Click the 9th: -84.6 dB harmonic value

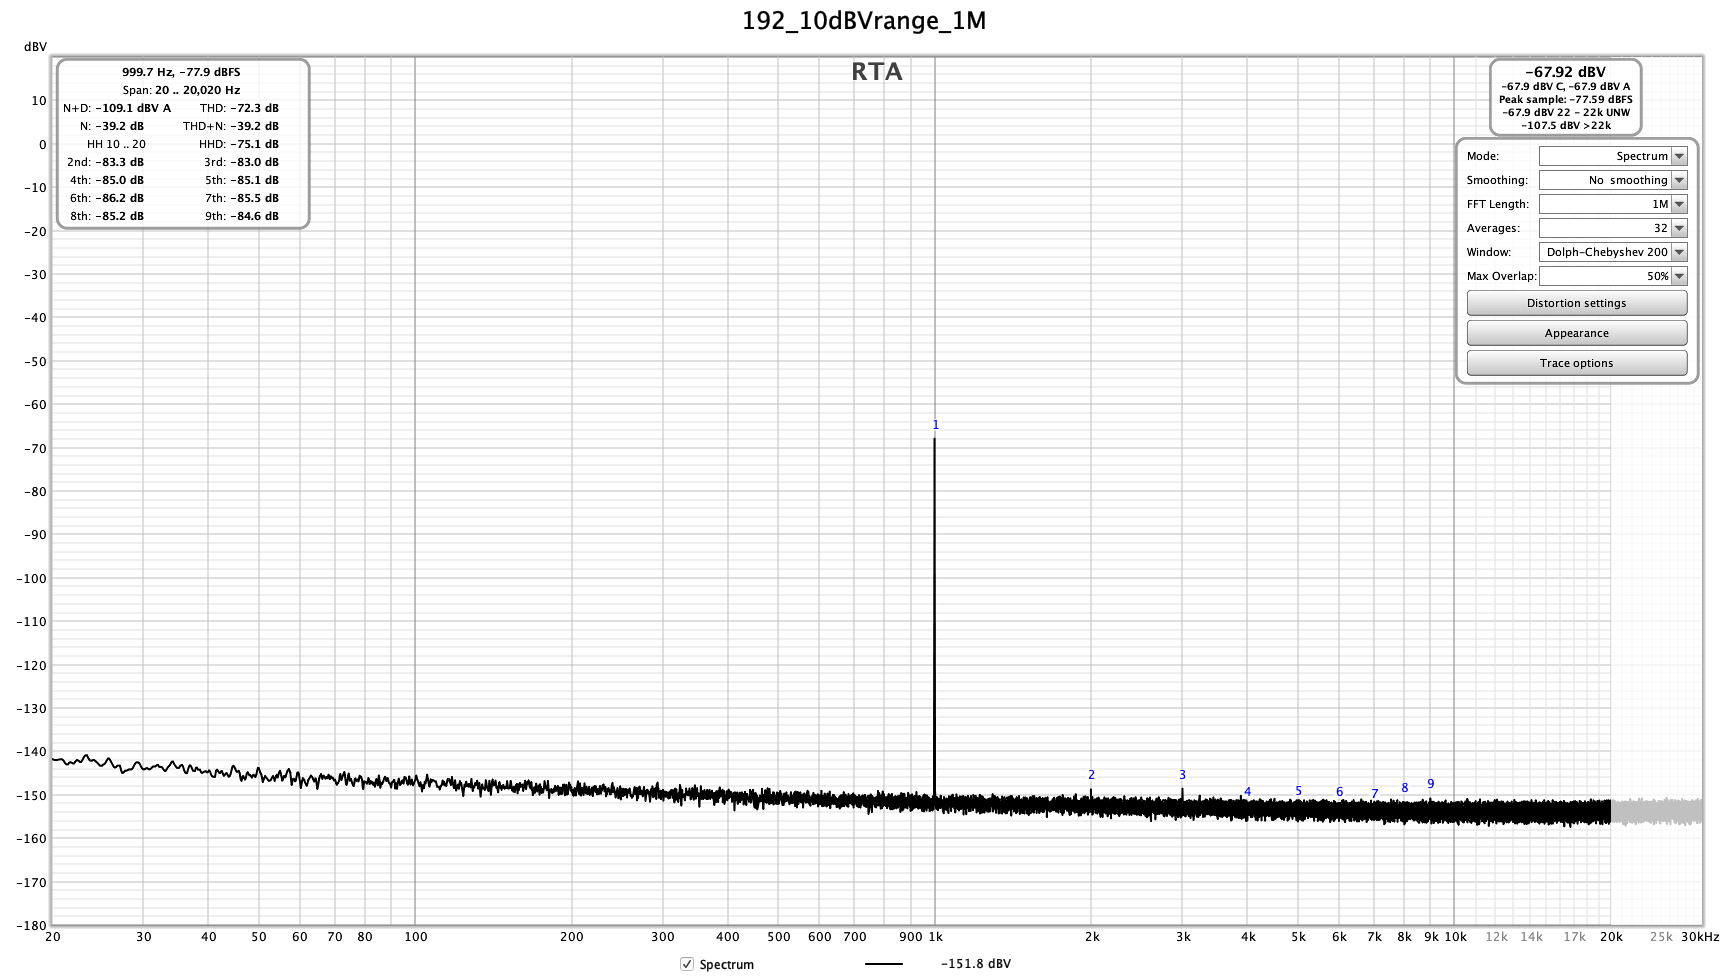pyautogui.click(x=241, y=216)
